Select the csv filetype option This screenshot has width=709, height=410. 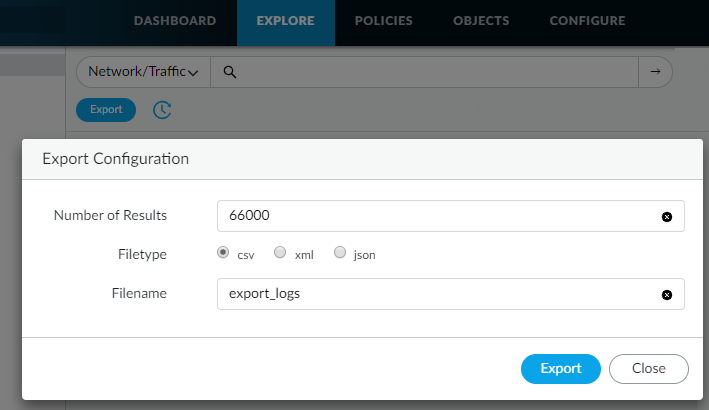pos(223,253)
